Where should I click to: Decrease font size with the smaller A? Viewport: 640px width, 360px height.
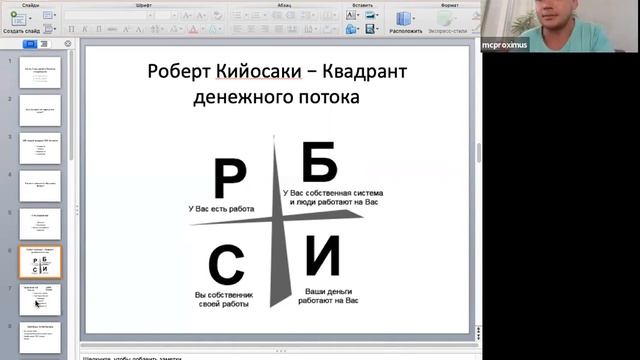click(x=201, y=16)
